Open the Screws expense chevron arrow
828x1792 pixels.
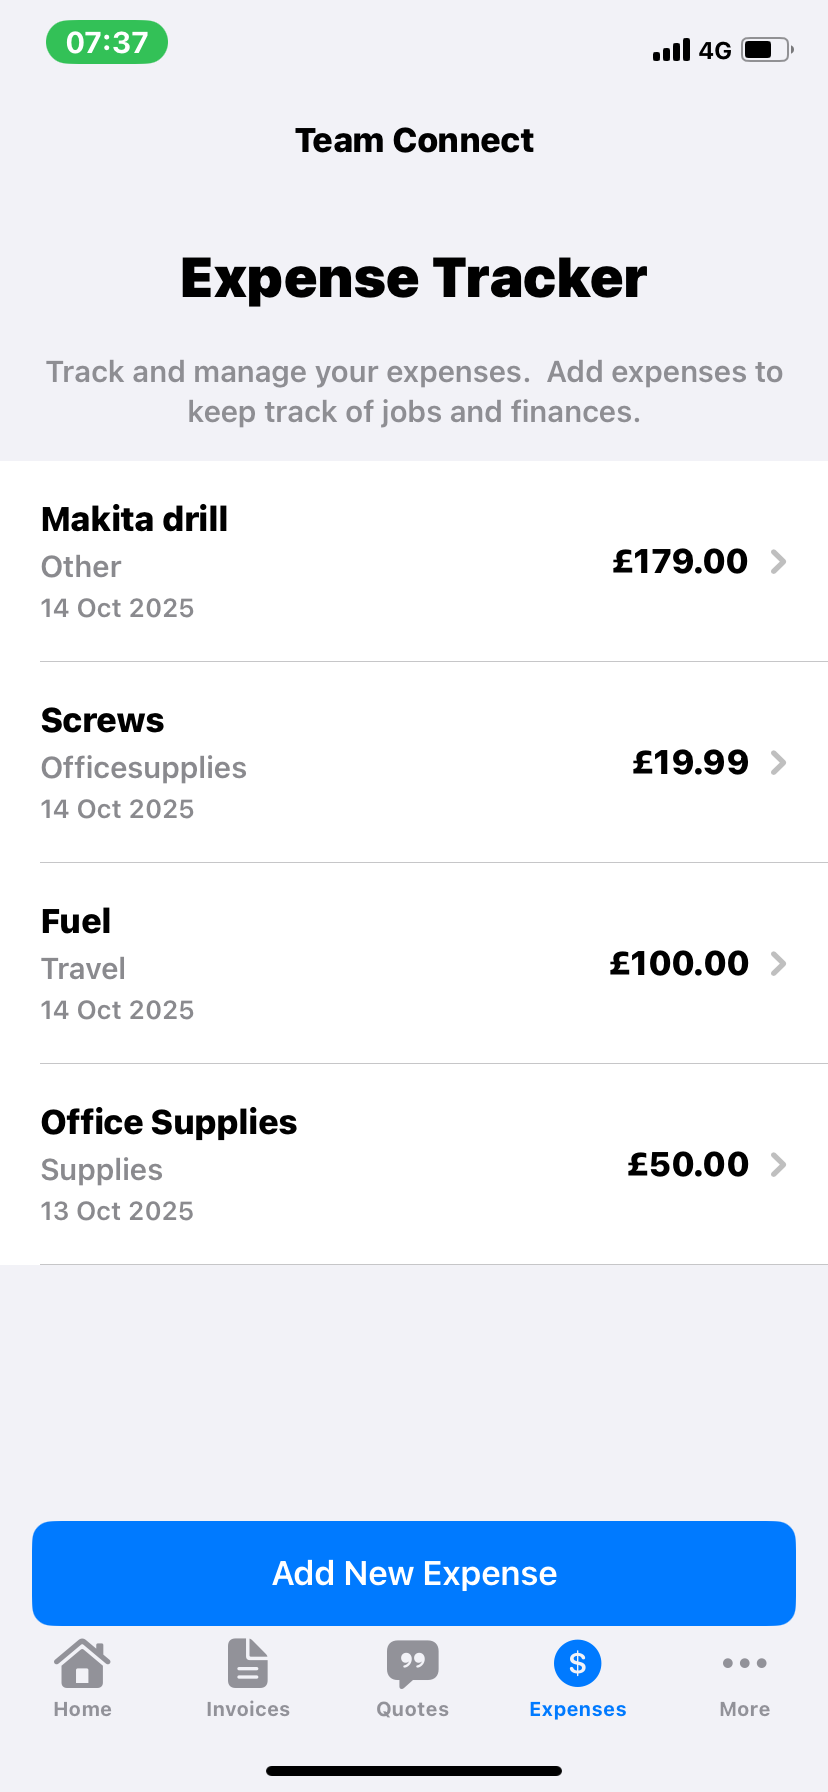778,763
